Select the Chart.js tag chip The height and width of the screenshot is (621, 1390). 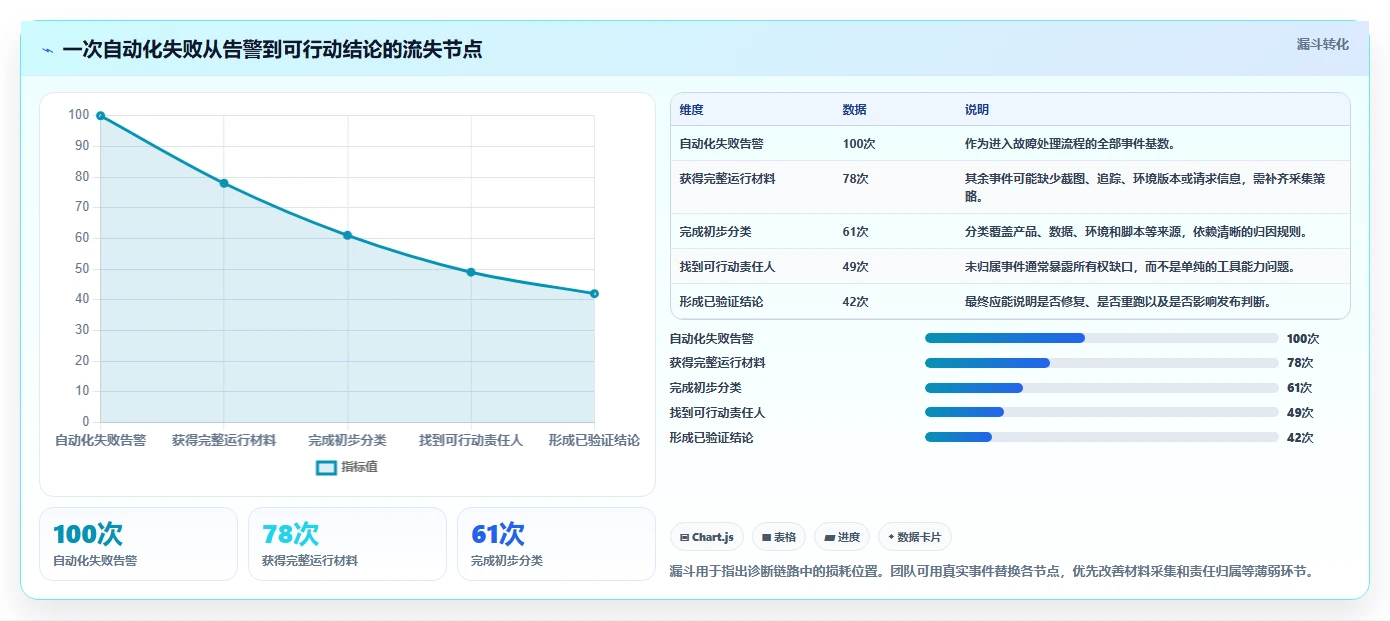pos(707,537)
